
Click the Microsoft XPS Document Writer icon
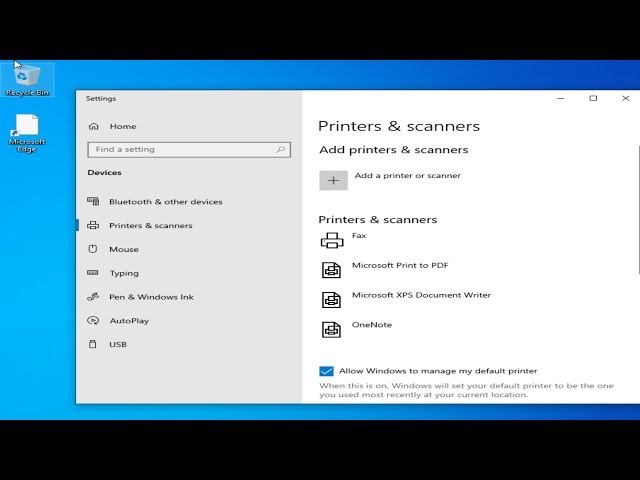(x=331, y=300)
